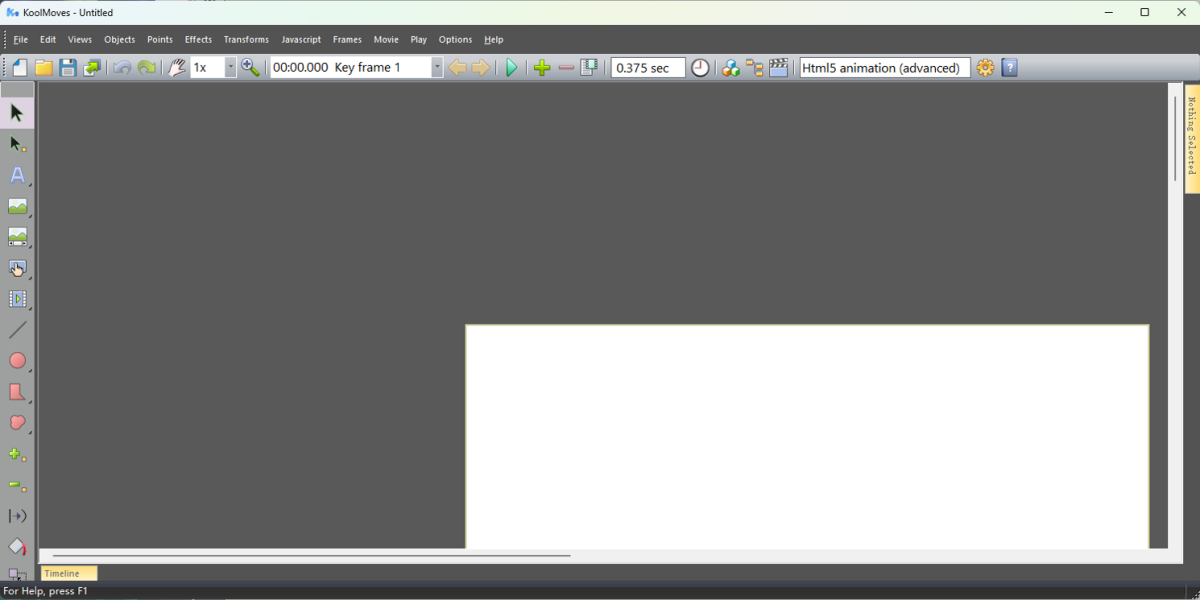Viewport: 1200px width, 600px height.
Task: Click the clapperboard movie icon
Action: pos(778,68)
